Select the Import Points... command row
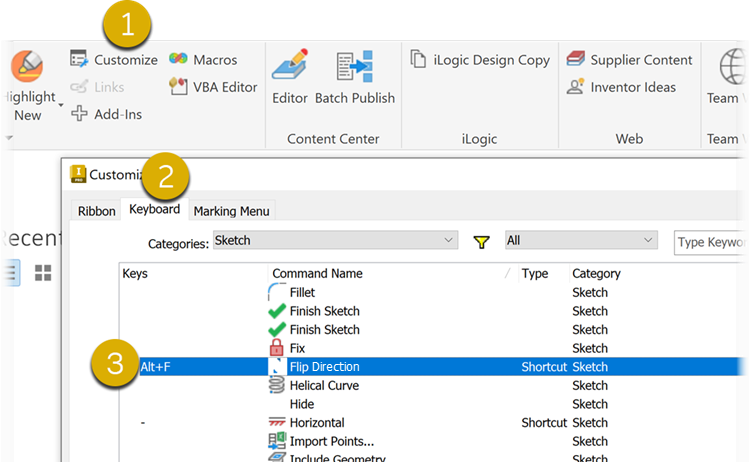Image resolution: width=750 pixels, height=462 pixels. (x=433, y=441)
